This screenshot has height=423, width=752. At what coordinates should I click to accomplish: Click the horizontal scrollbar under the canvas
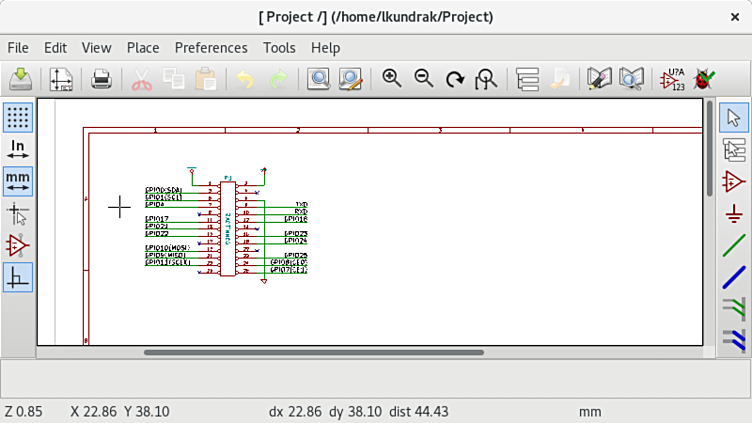pyautogui.click(x=314, y=352)
